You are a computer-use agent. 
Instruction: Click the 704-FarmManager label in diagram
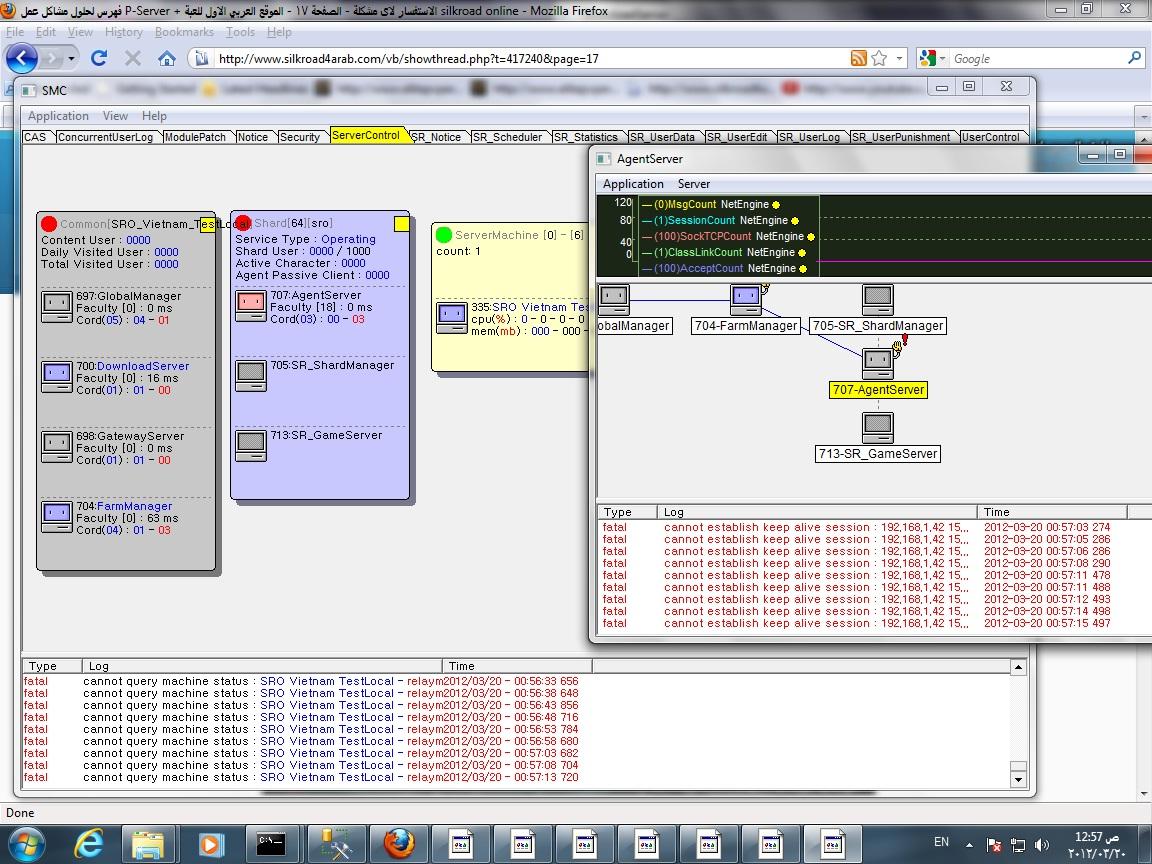coord(746,326)
